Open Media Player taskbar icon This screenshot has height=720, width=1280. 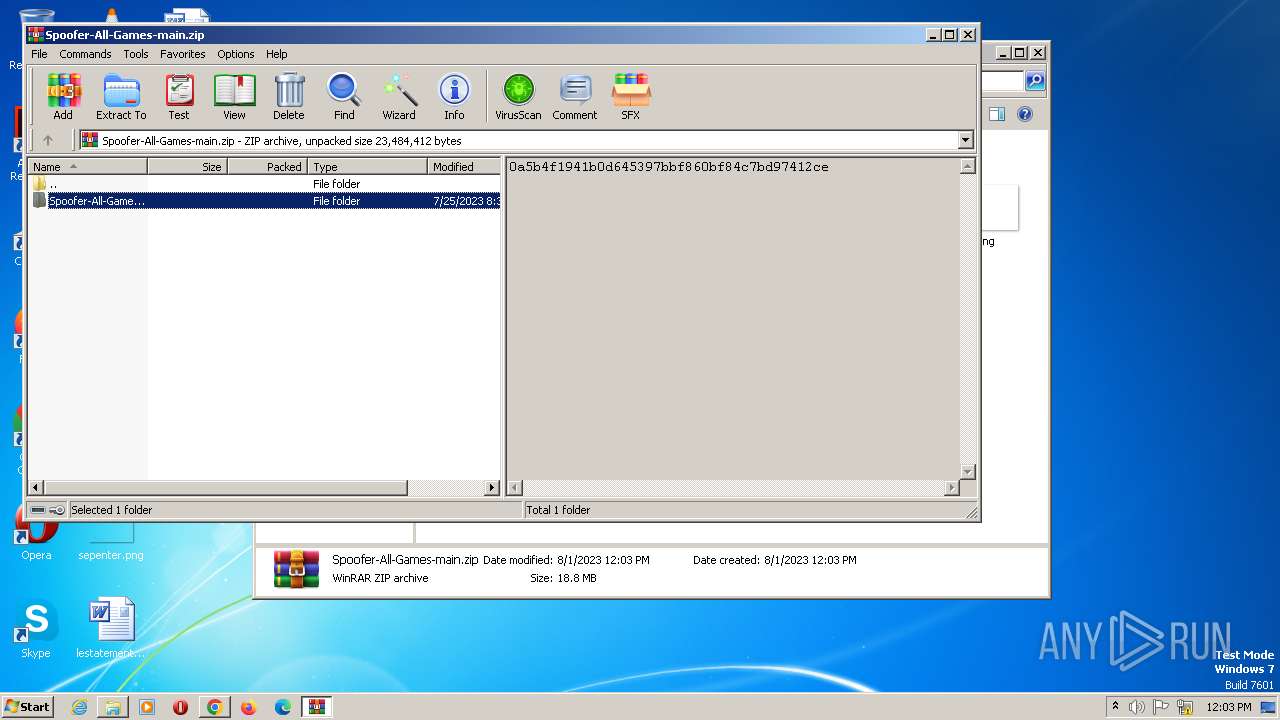[x=147, y=707]
